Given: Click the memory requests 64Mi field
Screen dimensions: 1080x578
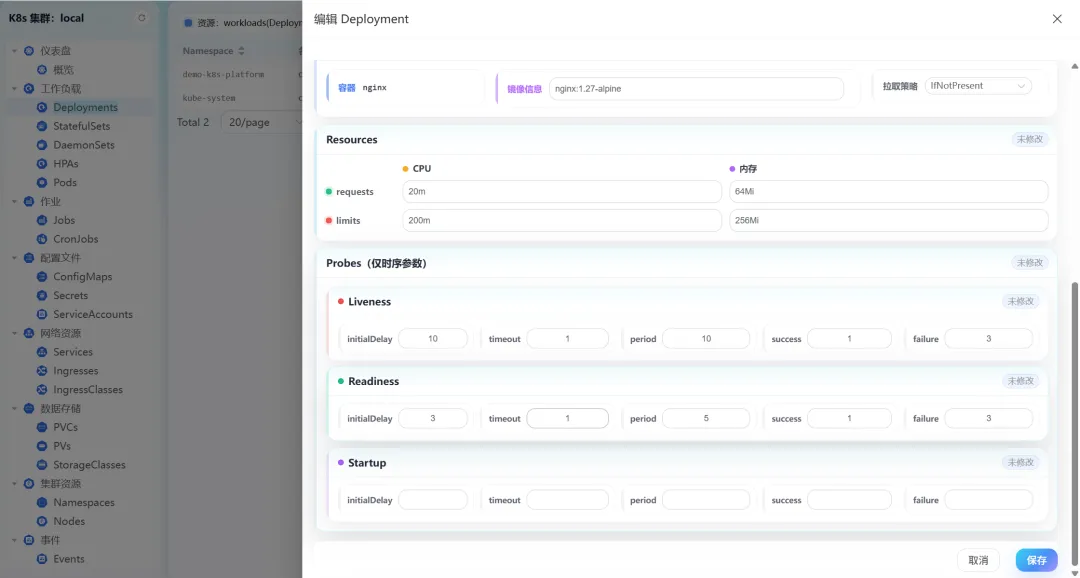Looking at the screenshot, I should point(889,192).
